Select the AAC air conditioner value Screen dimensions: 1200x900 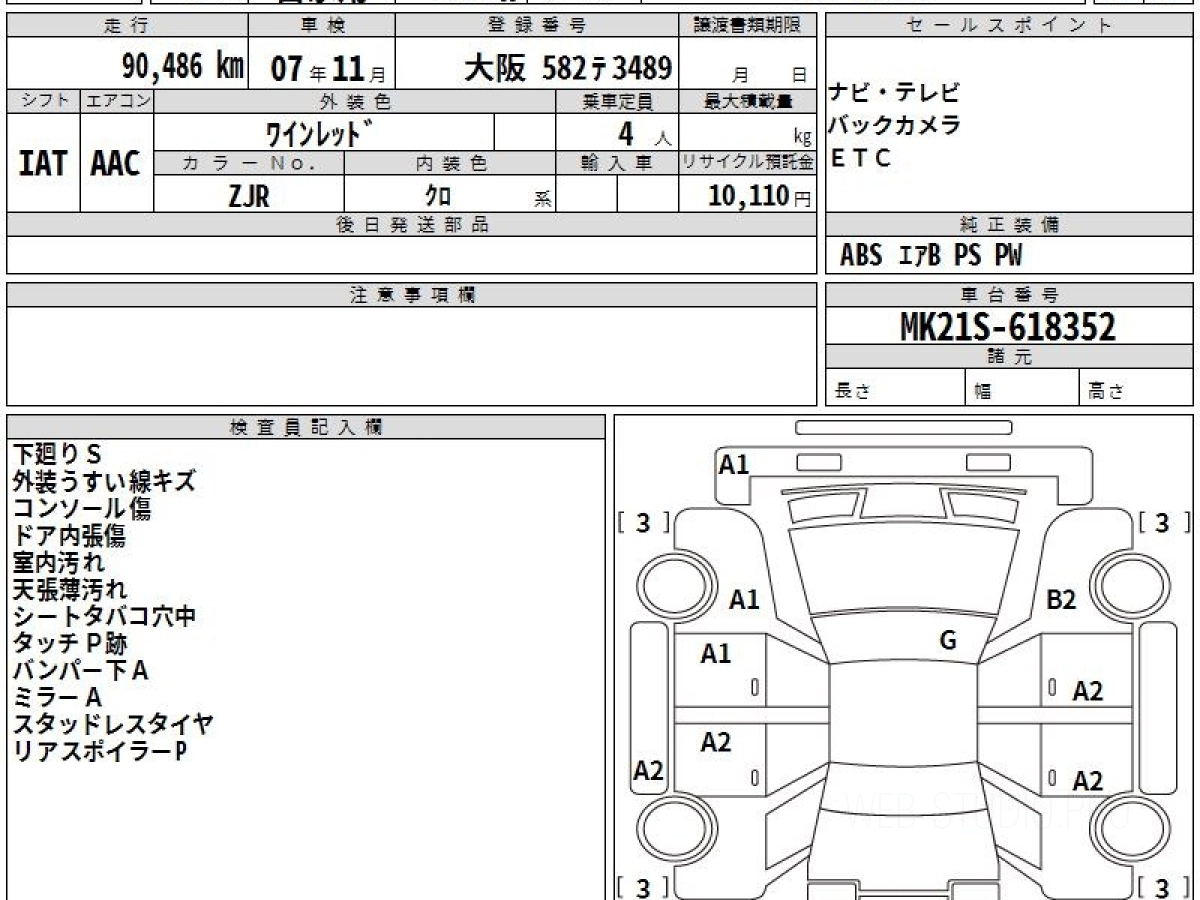tap(116, 163)
